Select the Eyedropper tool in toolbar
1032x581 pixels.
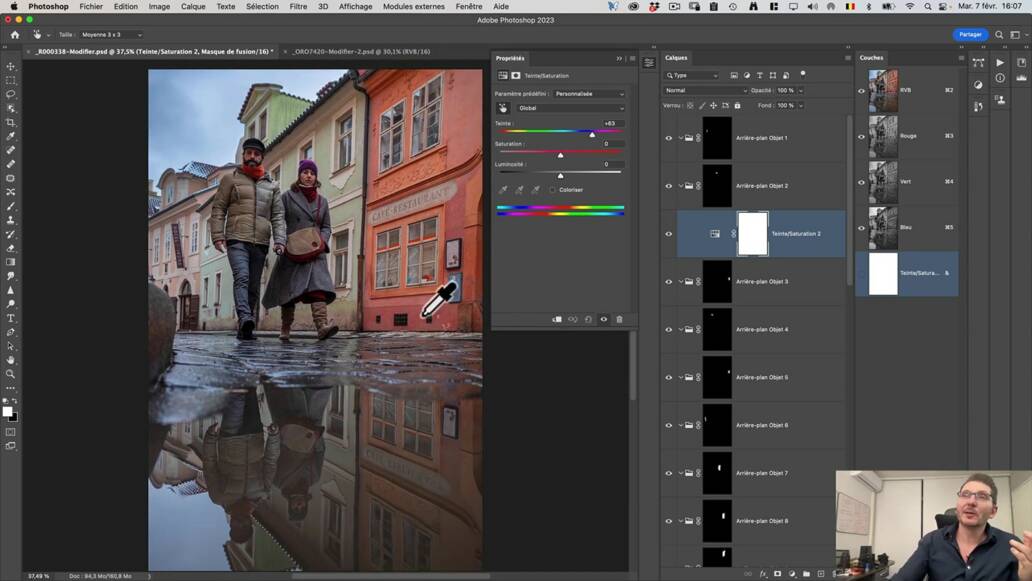click(11, 136)
